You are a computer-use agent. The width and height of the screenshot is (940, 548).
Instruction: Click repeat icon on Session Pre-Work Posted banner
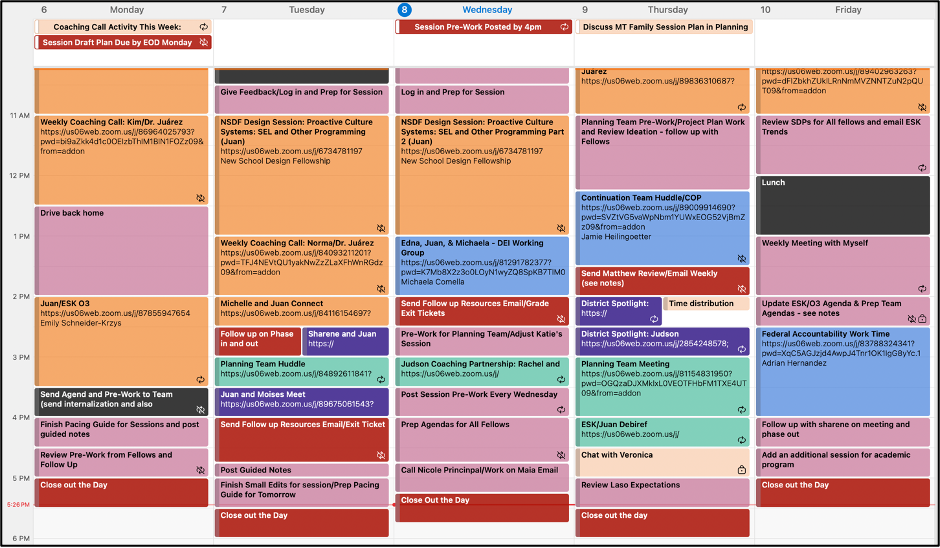point(564,28)
